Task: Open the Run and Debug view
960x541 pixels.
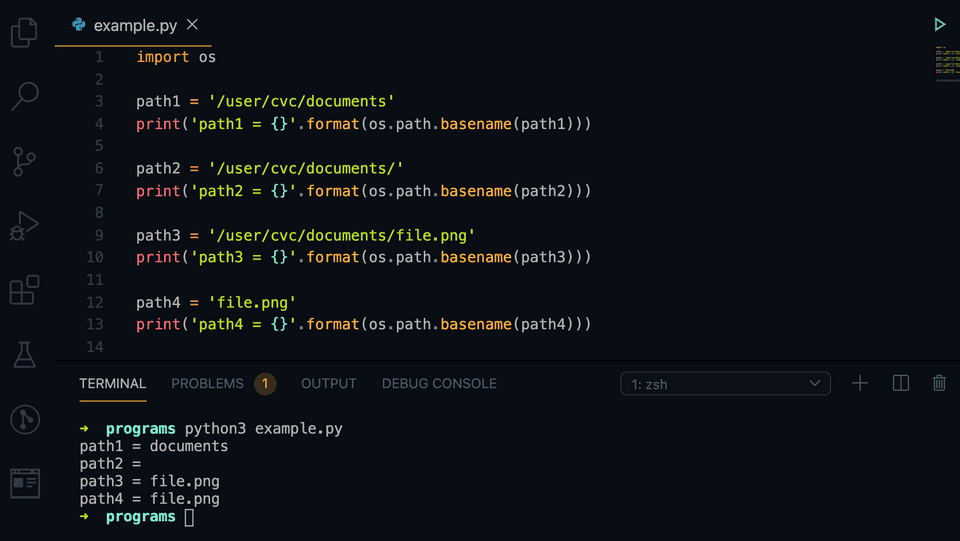Action: click(x=24, y=226)
